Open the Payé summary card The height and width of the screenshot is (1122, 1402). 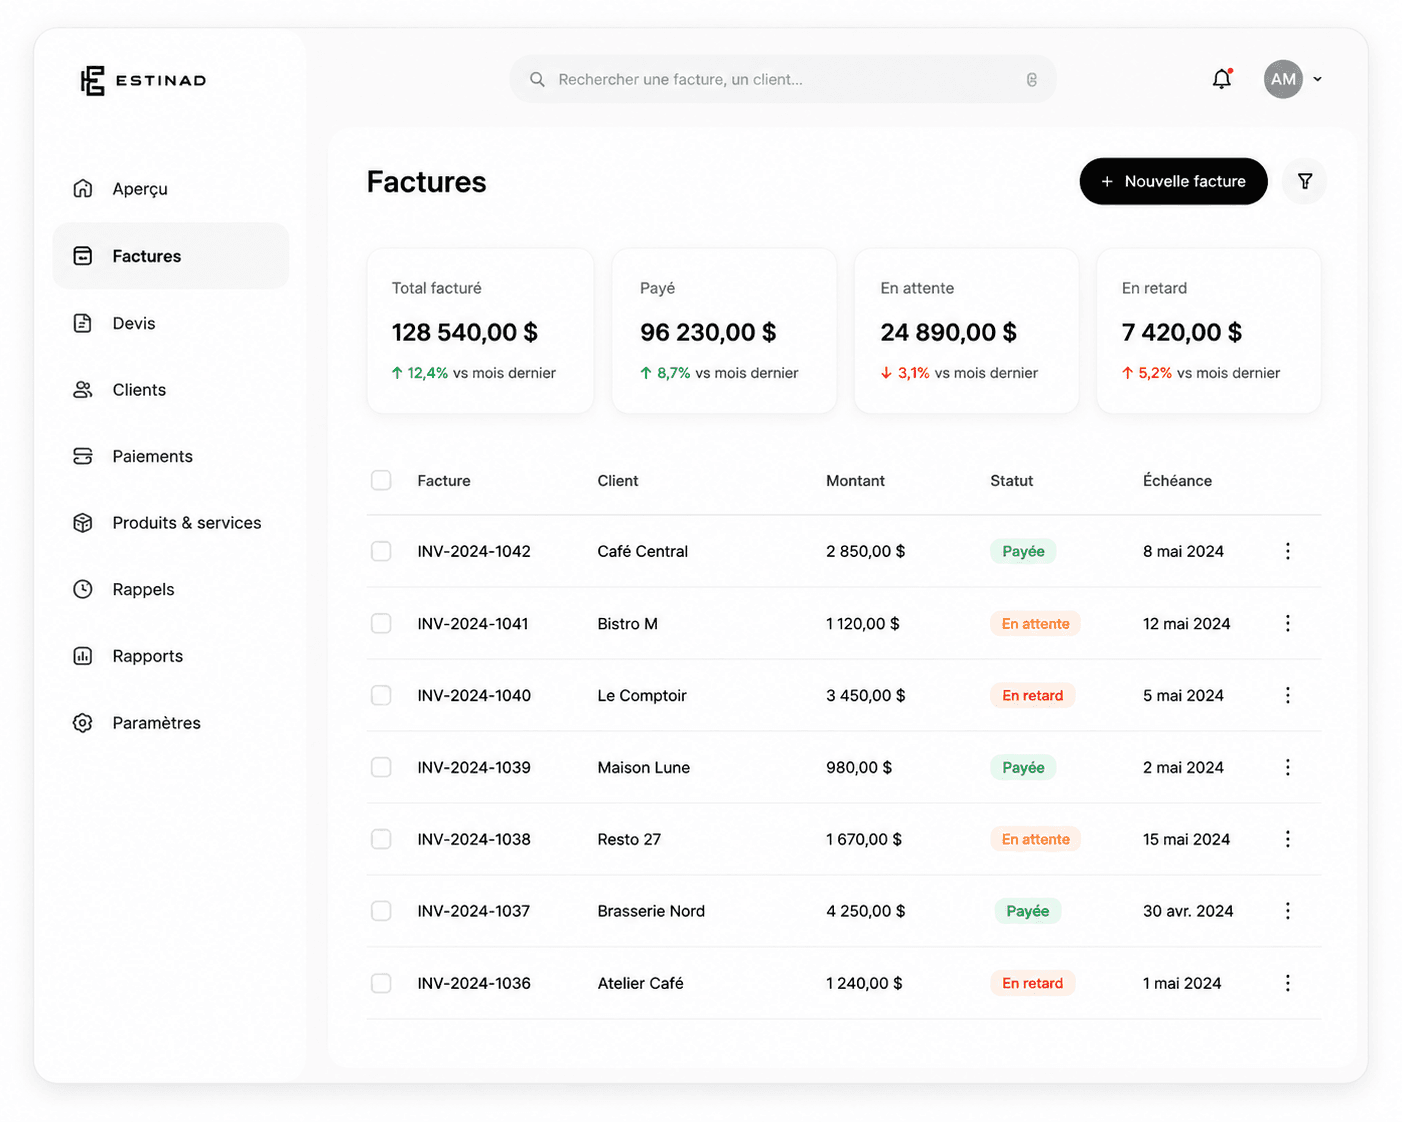(x=724, y=331)
